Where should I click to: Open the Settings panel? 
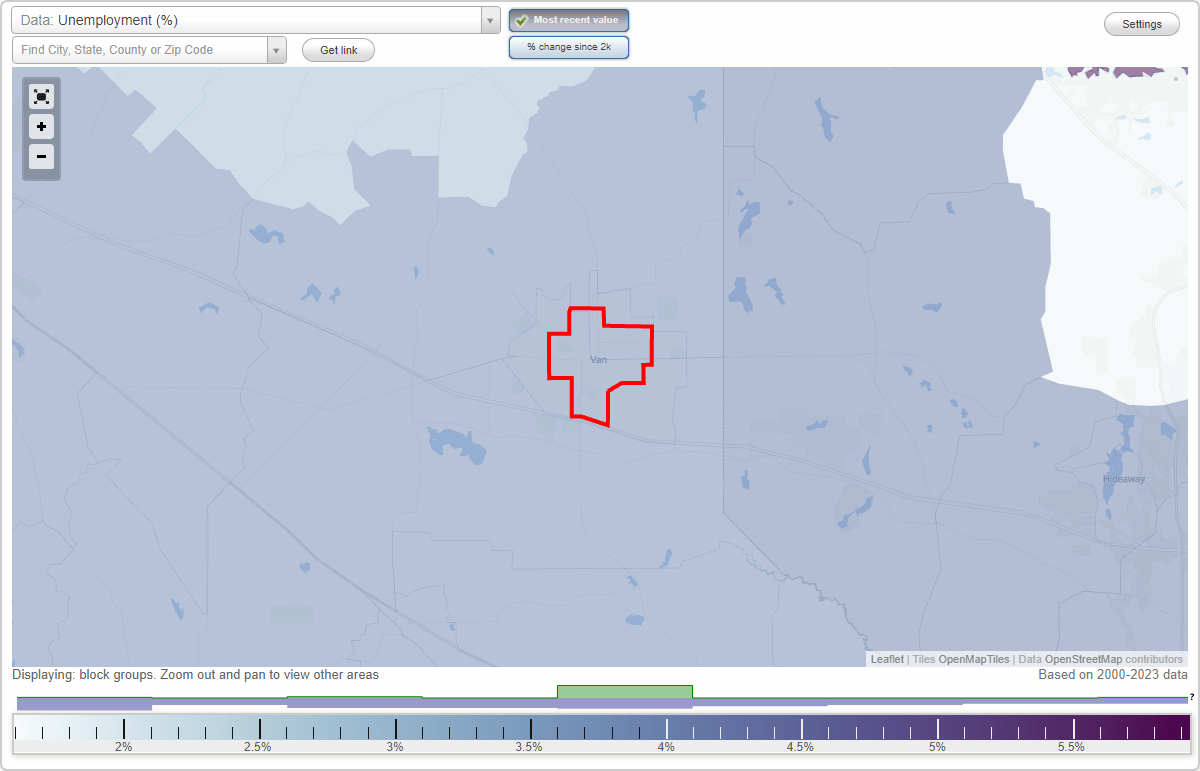tap(1141, 23)
